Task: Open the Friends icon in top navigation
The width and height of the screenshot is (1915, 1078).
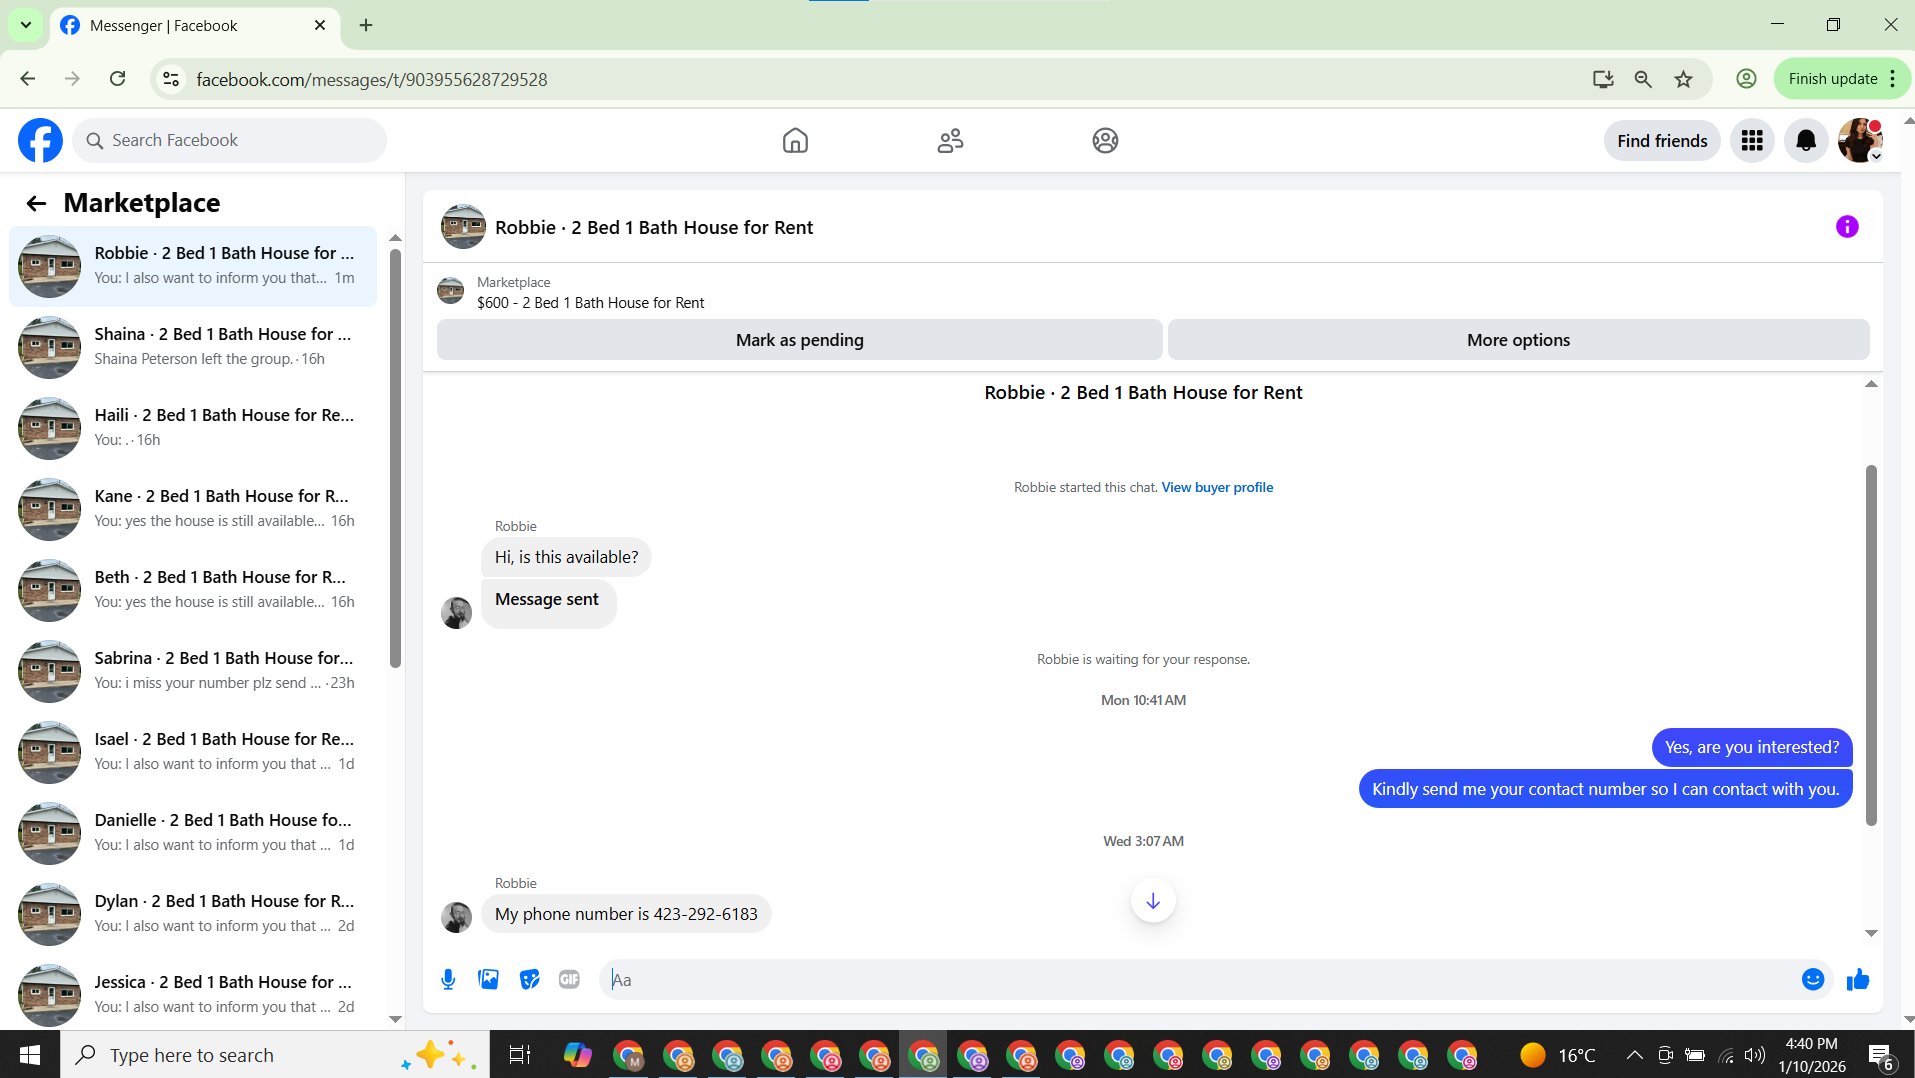Action: [950, 140]
